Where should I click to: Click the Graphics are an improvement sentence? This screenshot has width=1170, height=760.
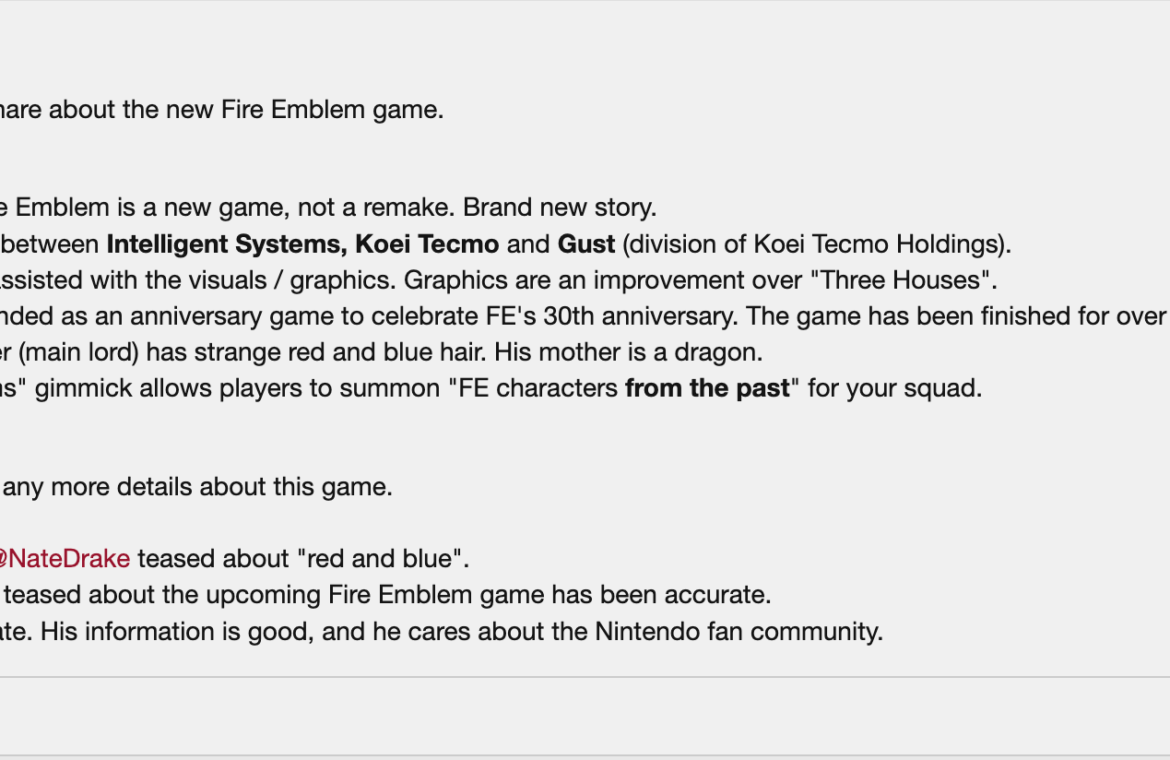(x=700, y=280)
